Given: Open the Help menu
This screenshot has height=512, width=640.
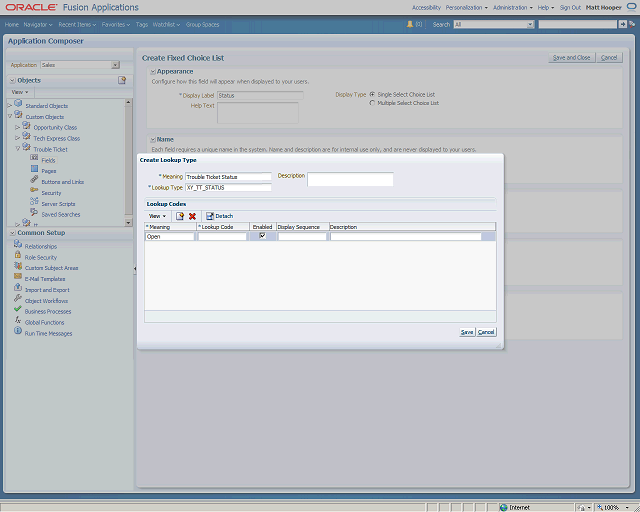Looking at the screenshot, I should tap(546, 7).
